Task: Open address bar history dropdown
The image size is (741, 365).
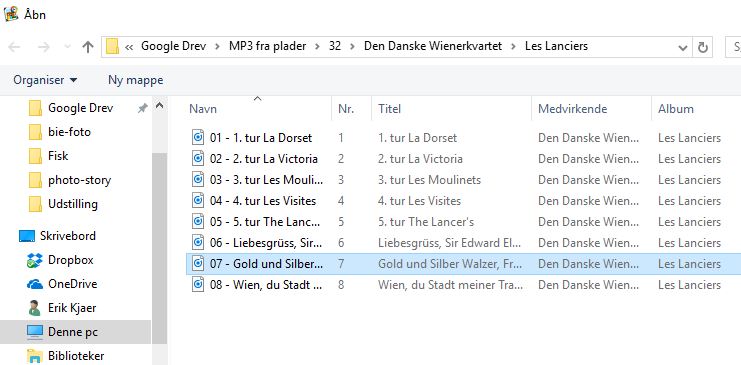Action: click(x=682, y=47)
